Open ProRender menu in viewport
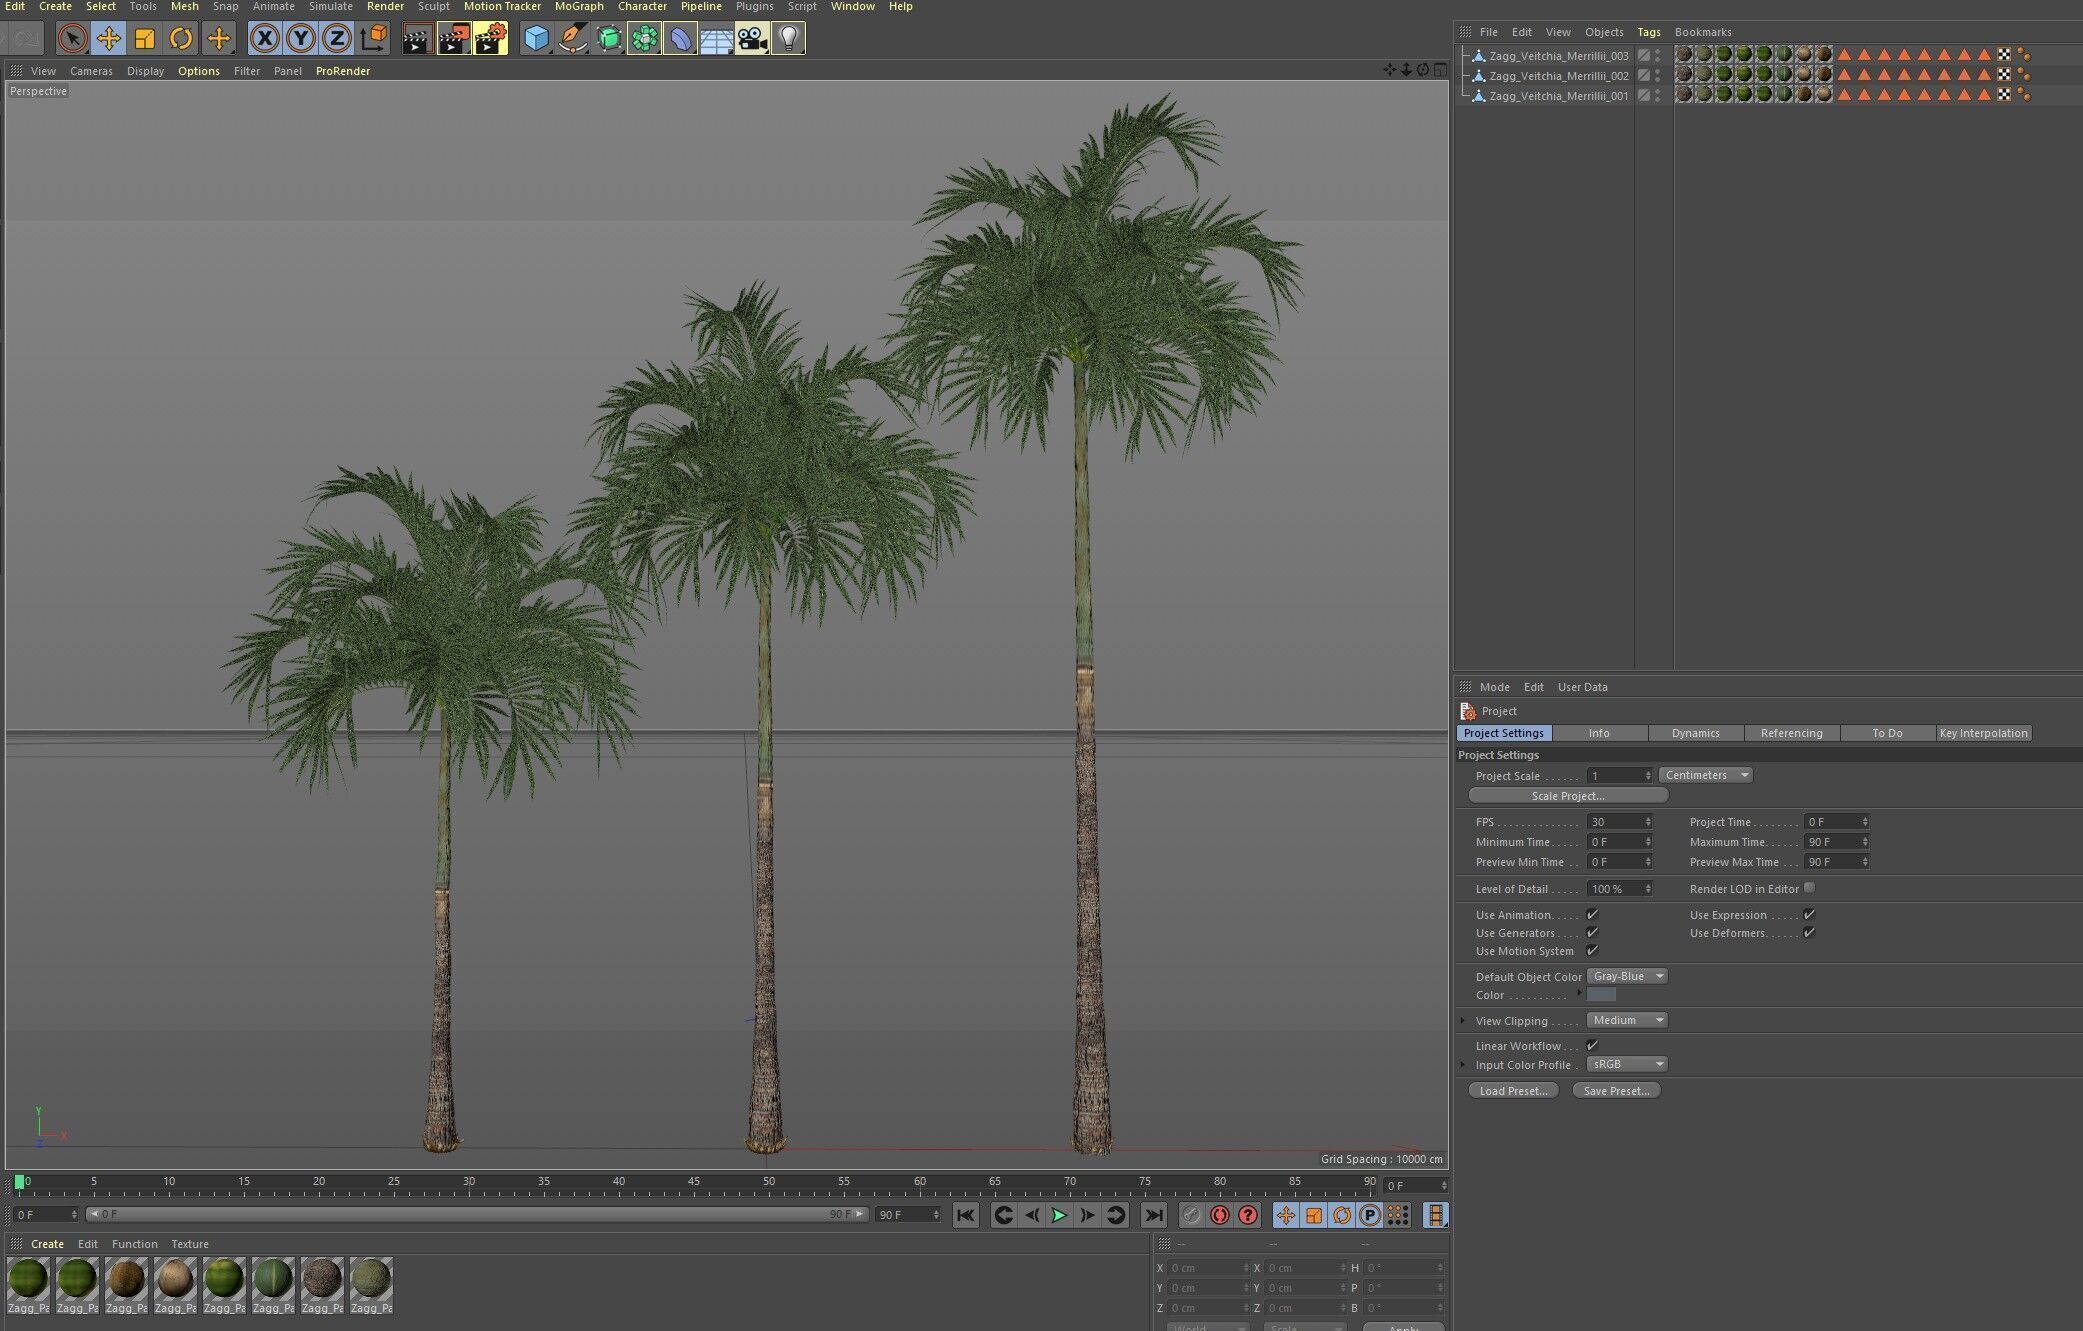Screen dimensions: 2083x1331 click(x=343, y=71)
